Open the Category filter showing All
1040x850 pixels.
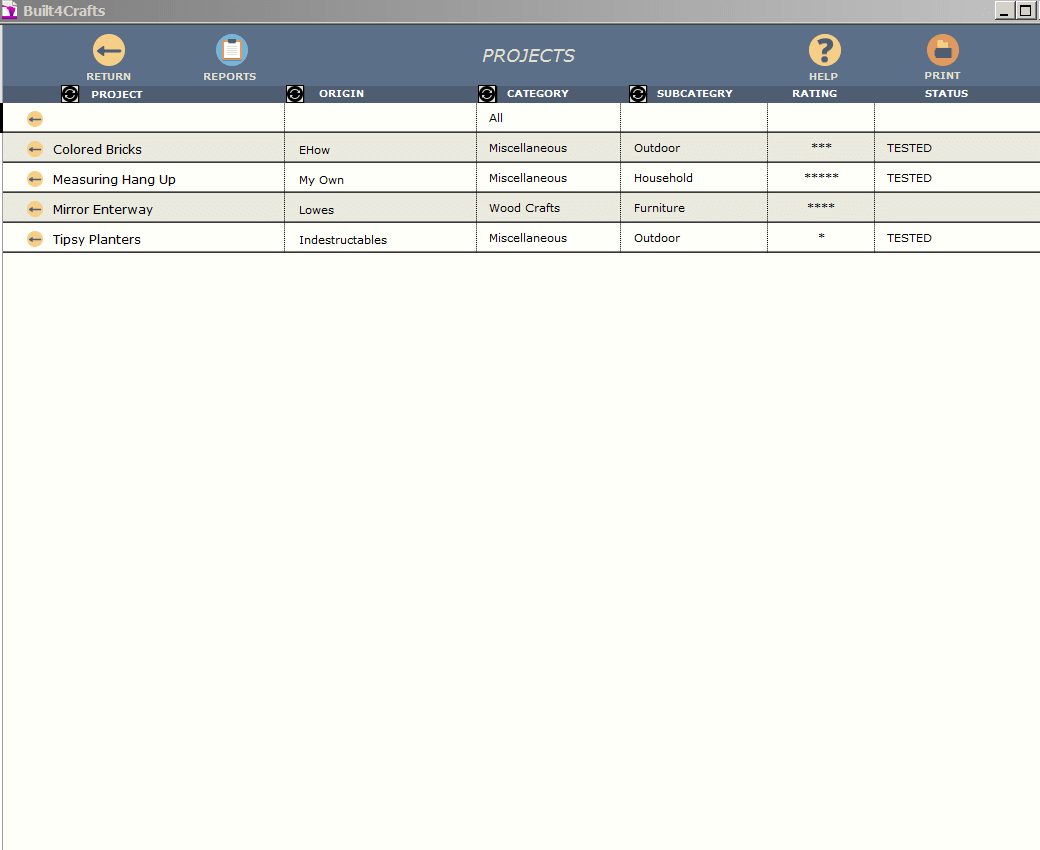point(547,118)
